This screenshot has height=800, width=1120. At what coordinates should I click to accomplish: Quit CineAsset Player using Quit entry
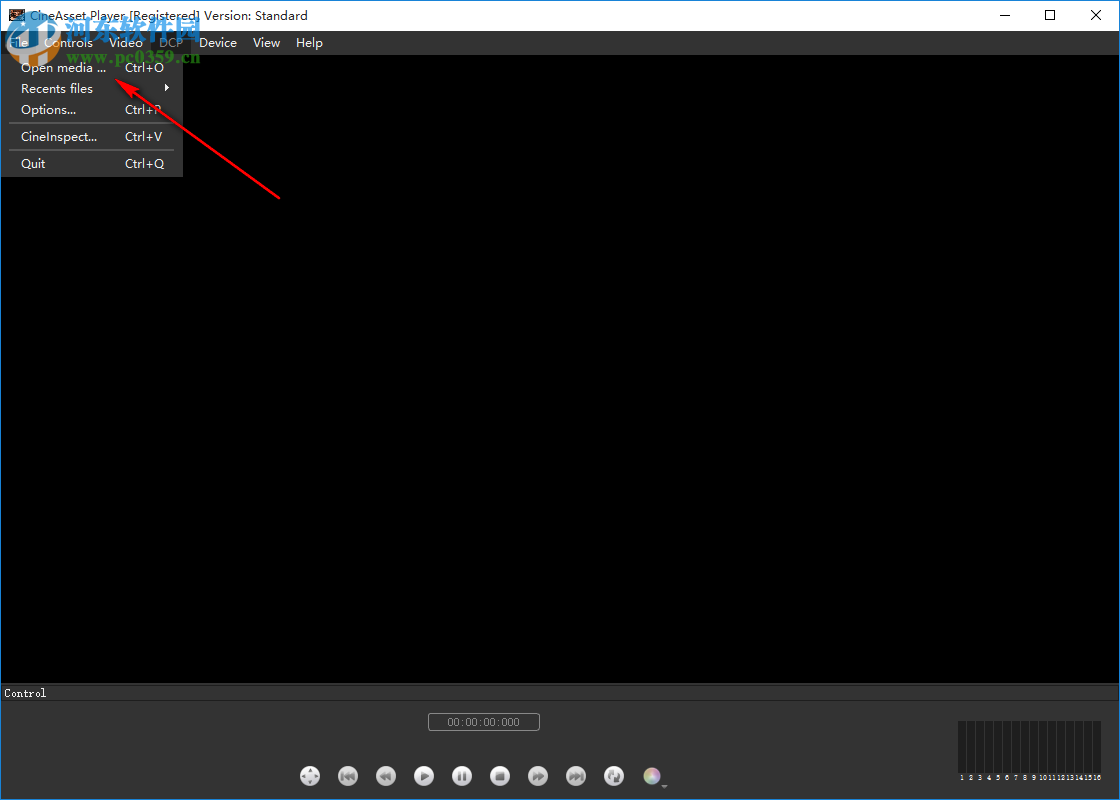[x=33, y=163]
